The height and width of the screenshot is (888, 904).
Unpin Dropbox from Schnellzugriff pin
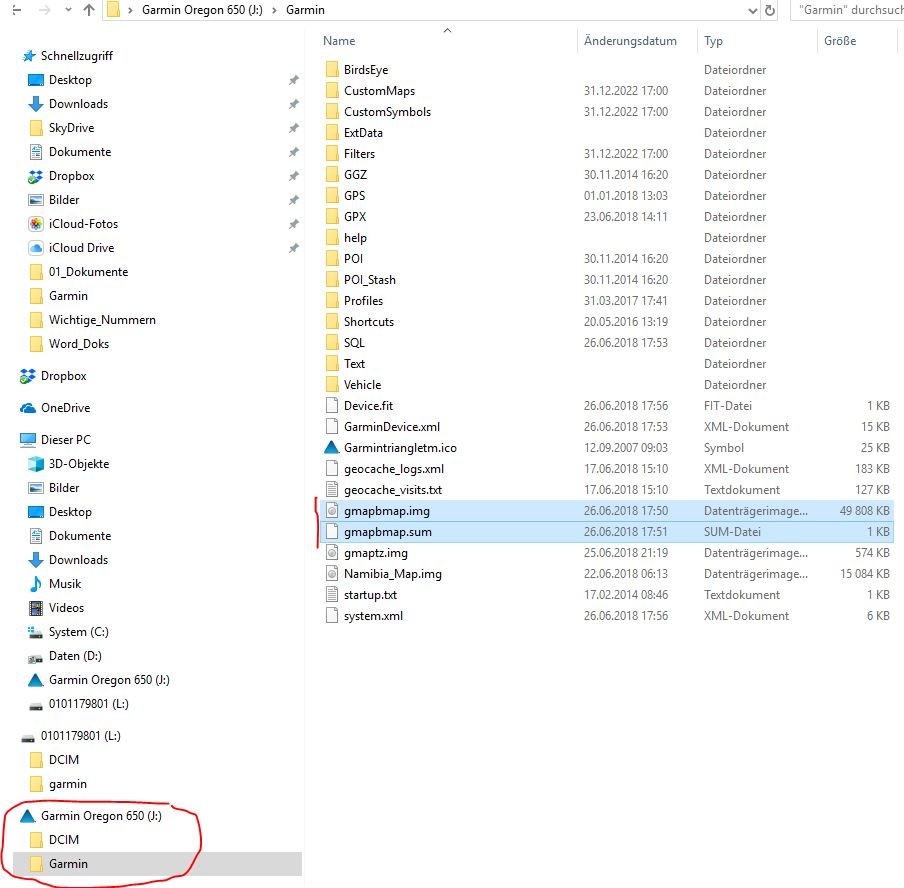click(293, 176)
